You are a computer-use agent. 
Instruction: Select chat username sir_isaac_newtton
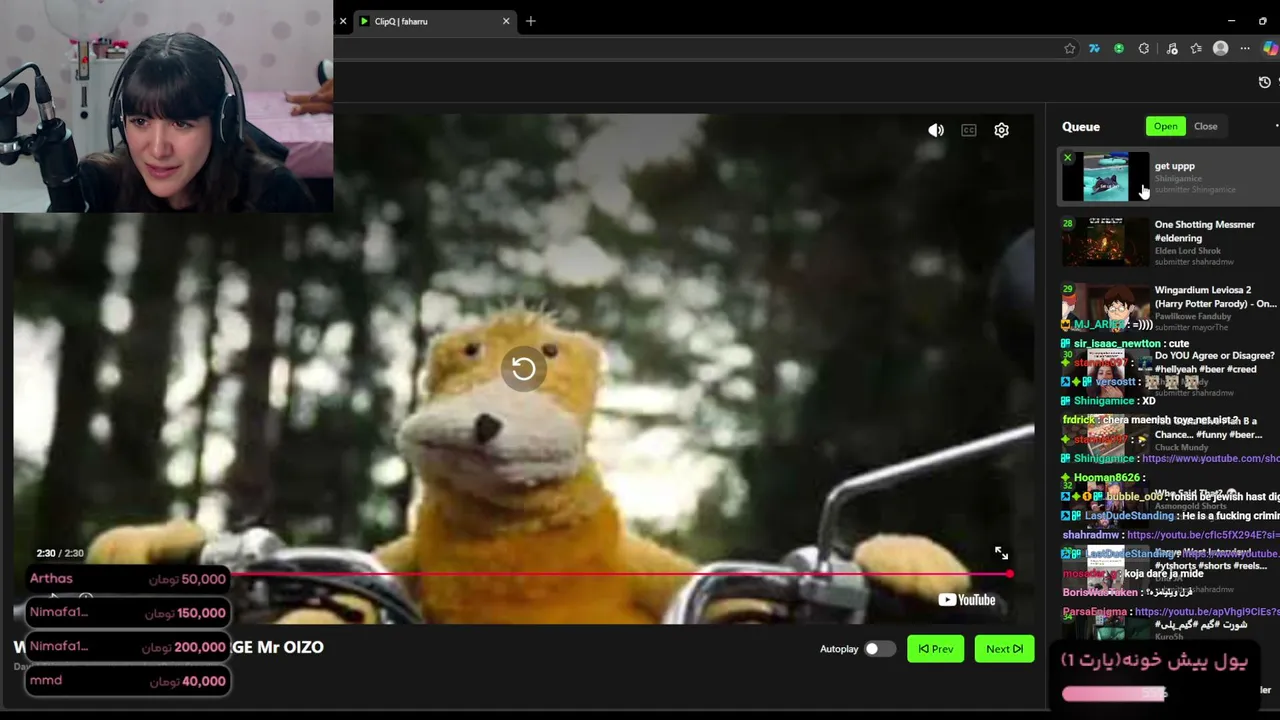(1117, 344)
